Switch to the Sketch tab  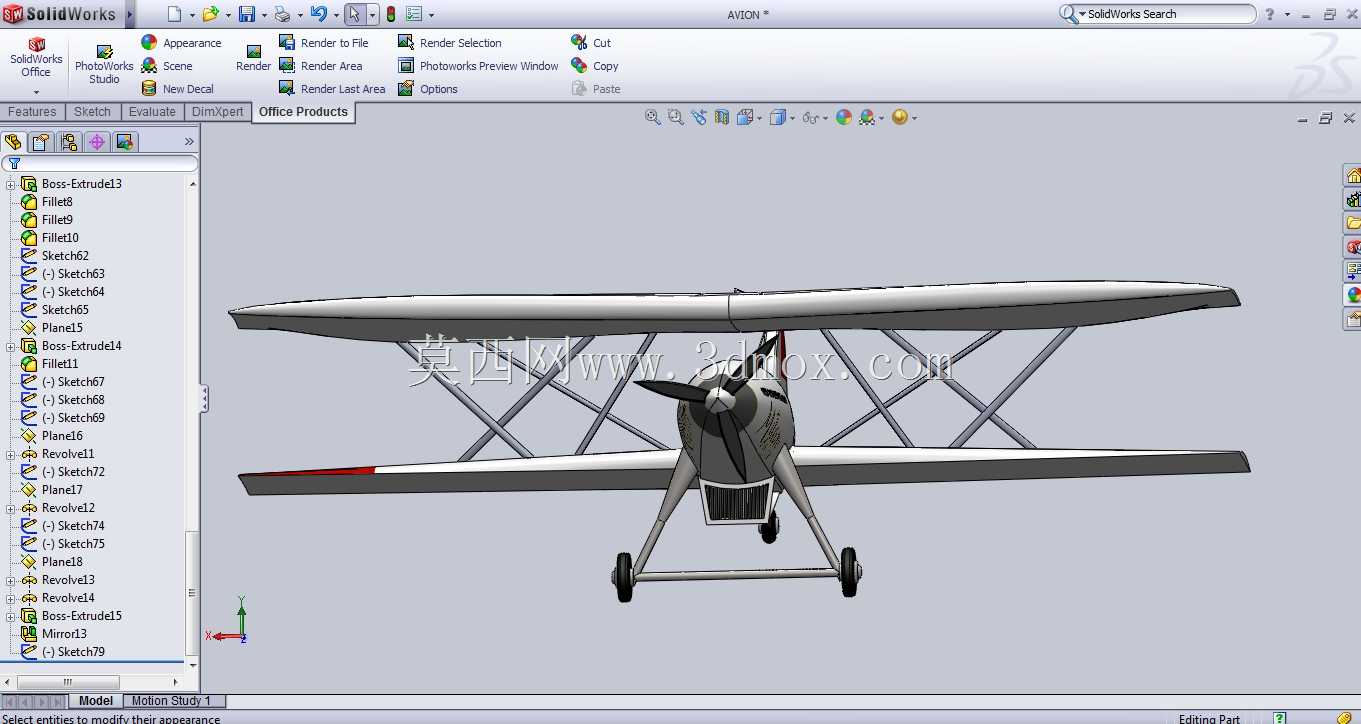coord(92,112)
